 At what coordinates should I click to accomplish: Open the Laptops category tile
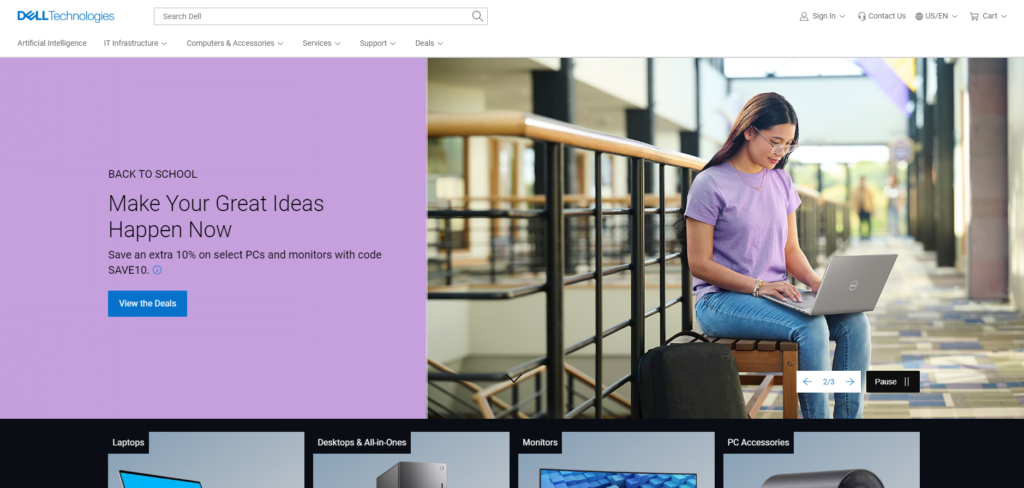point(206,460)
